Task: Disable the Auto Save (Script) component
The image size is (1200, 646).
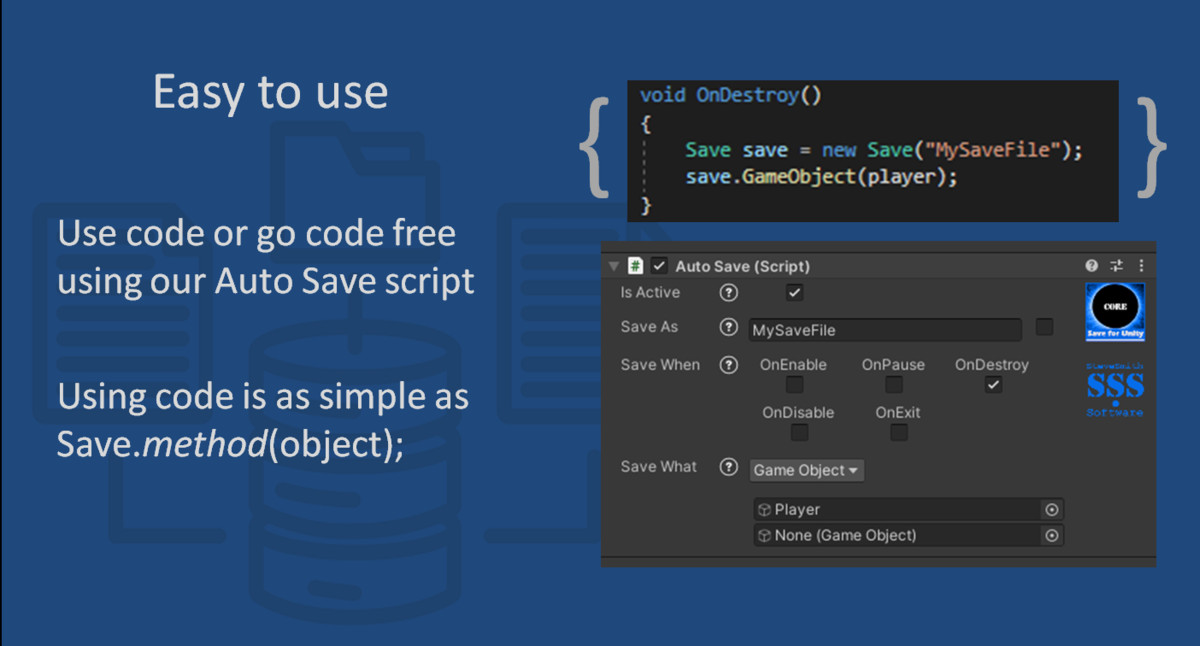Action: 657,266
